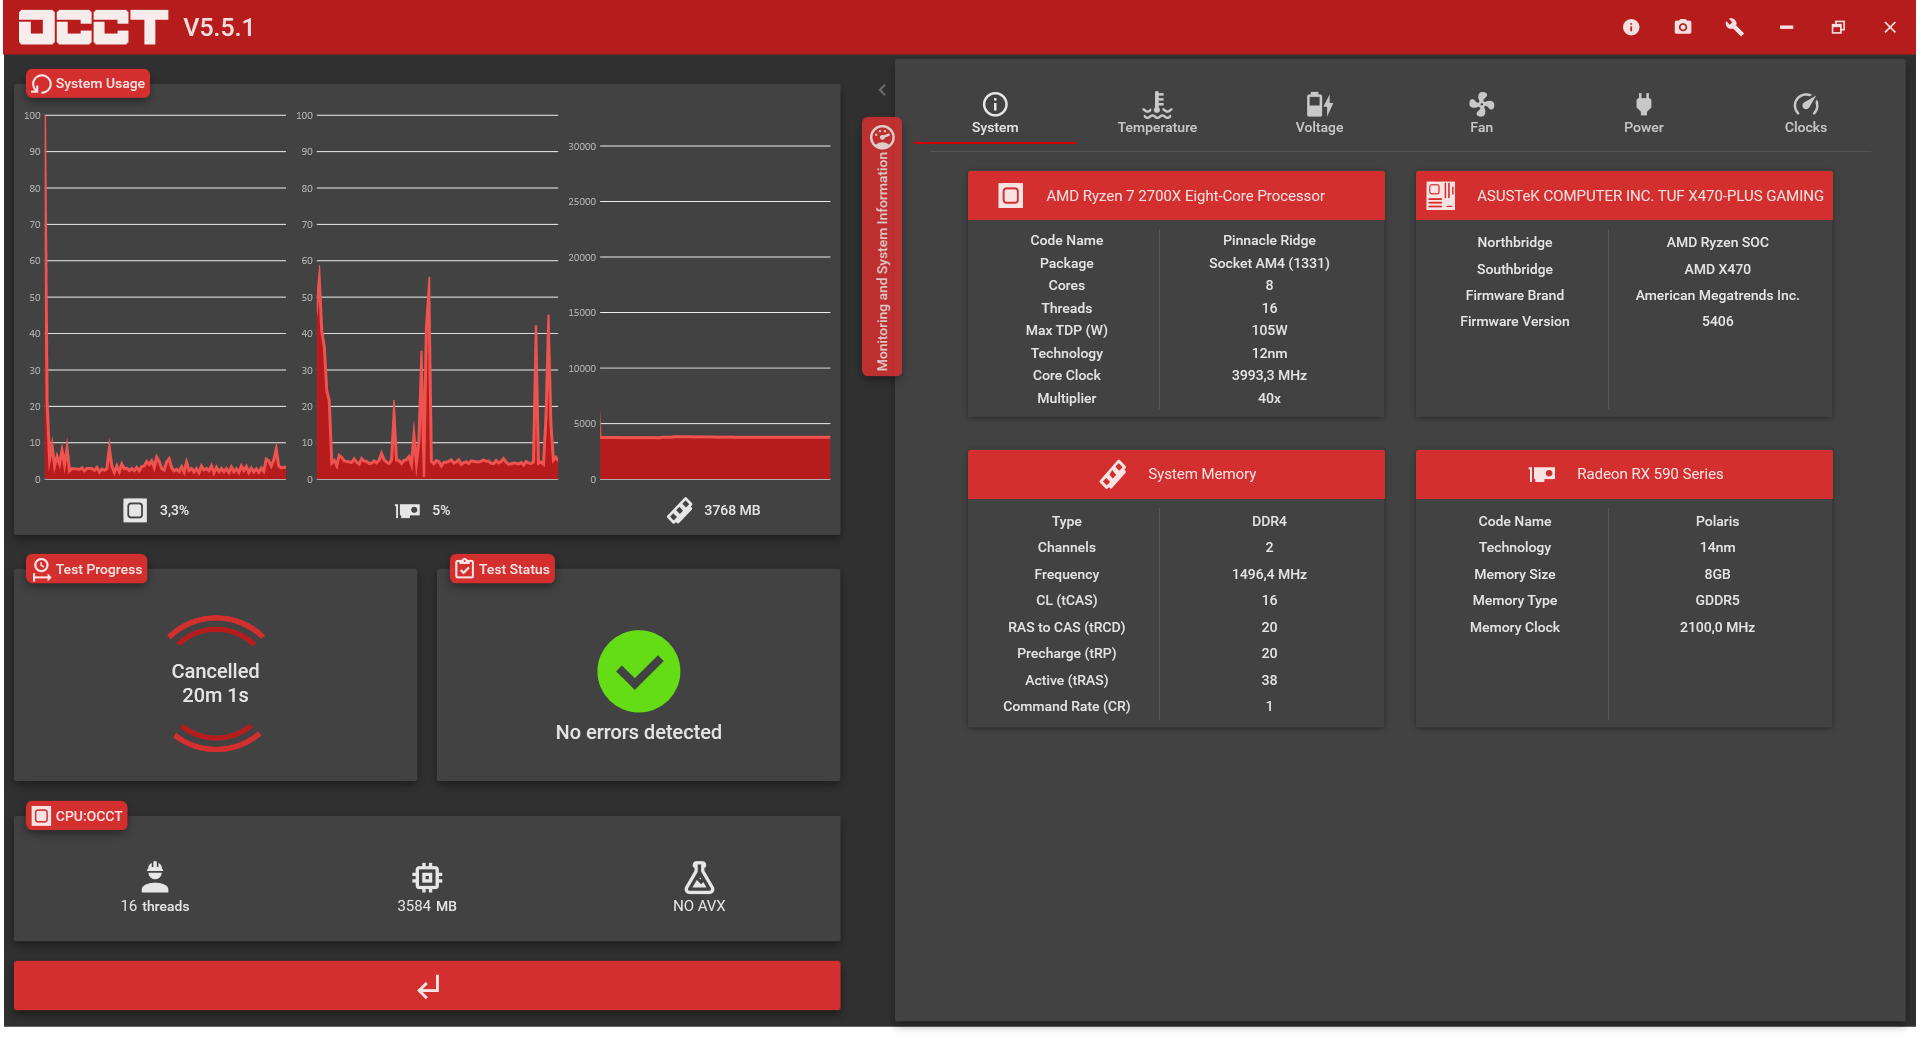1920x1040 pixels.
Task: Click the AMD Ryzen 7 2700X processor title
Action: [1185, 196]
